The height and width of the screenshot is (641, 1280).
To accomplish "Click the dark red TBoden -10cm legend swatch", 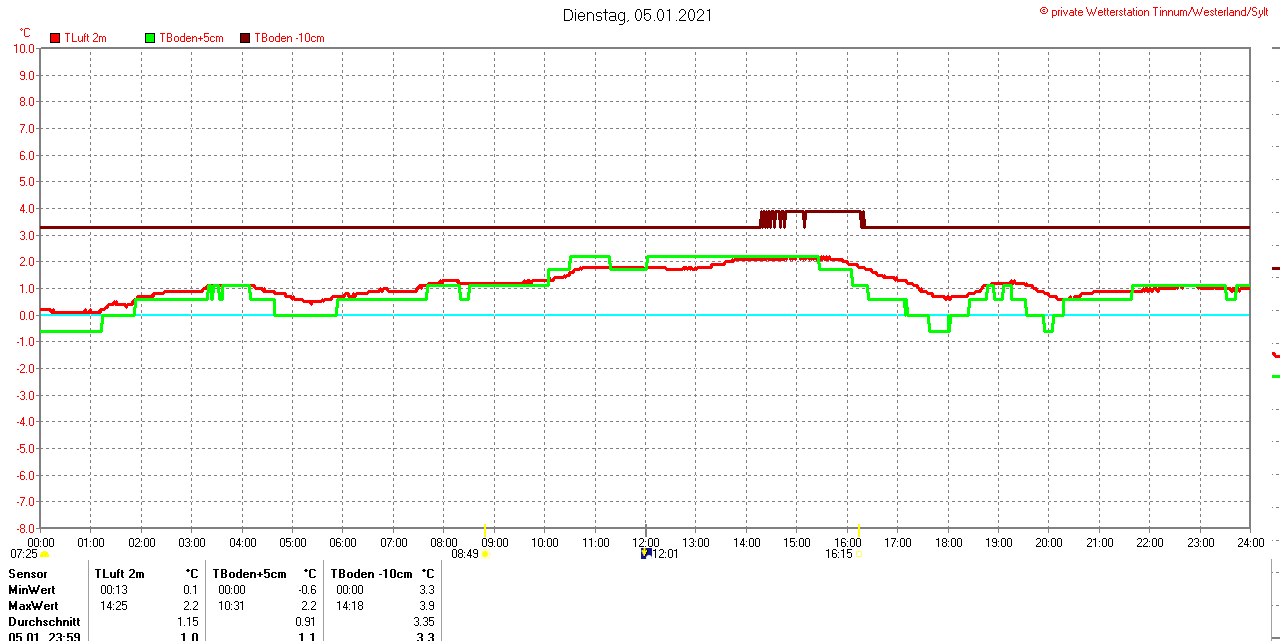I will coord(245,38).
